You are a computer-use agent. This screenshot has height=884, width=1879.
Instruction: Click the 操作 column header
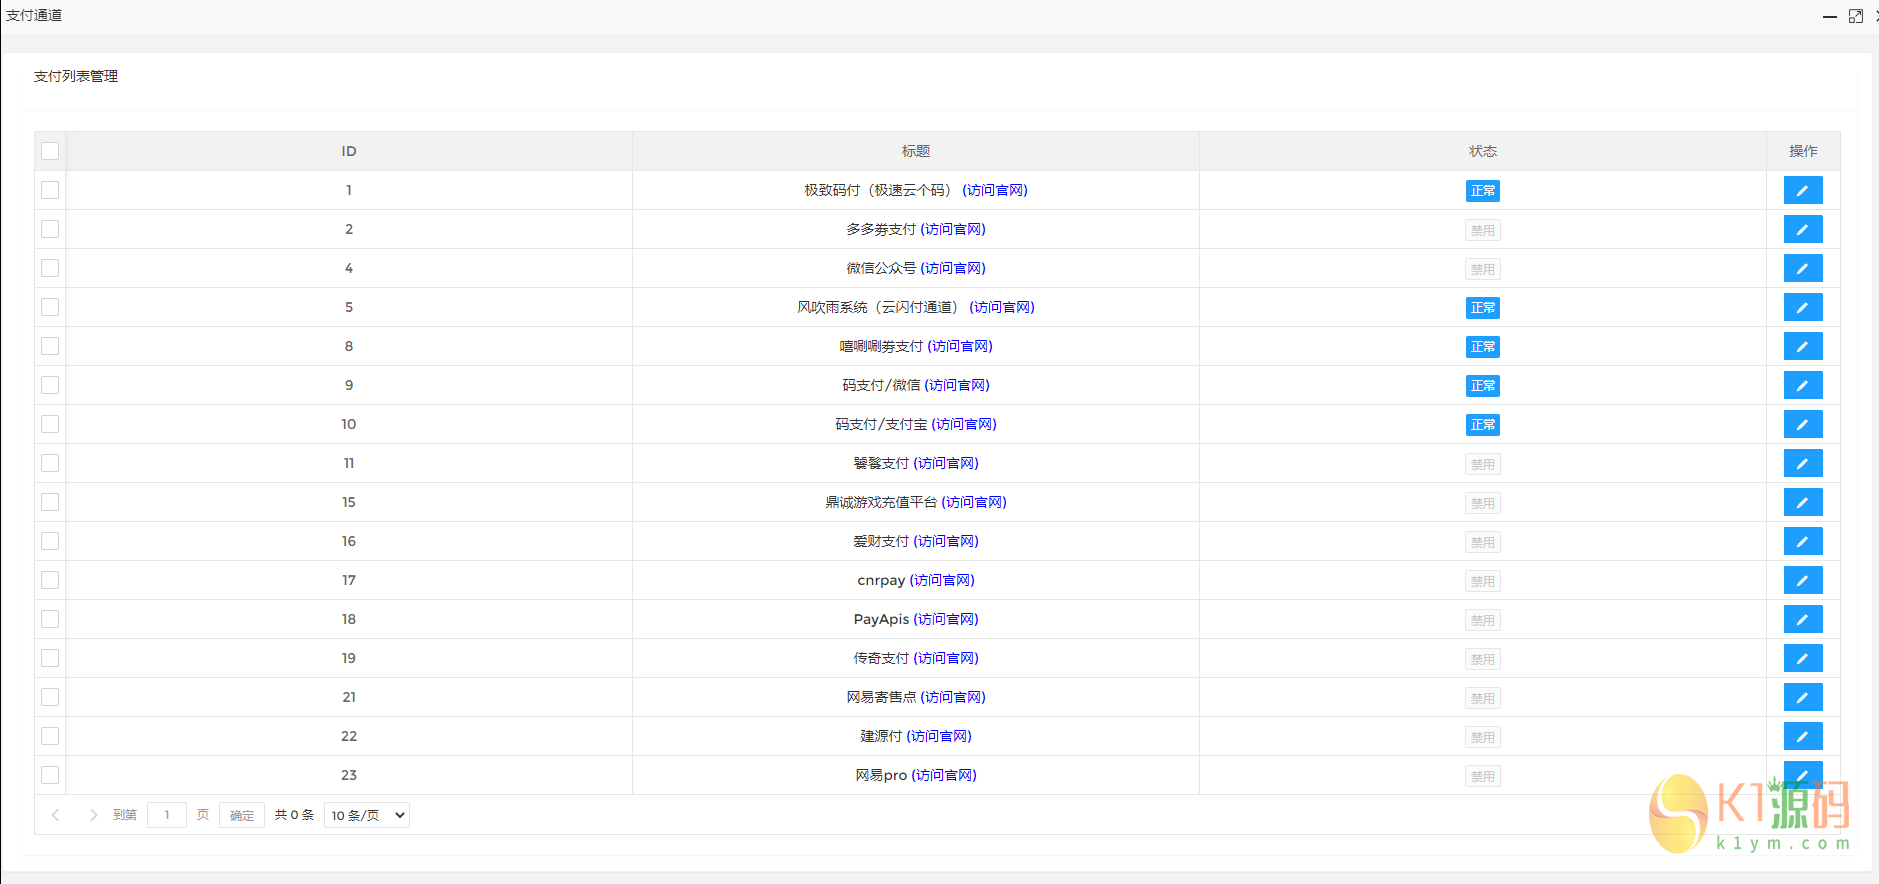[1803, 151]
